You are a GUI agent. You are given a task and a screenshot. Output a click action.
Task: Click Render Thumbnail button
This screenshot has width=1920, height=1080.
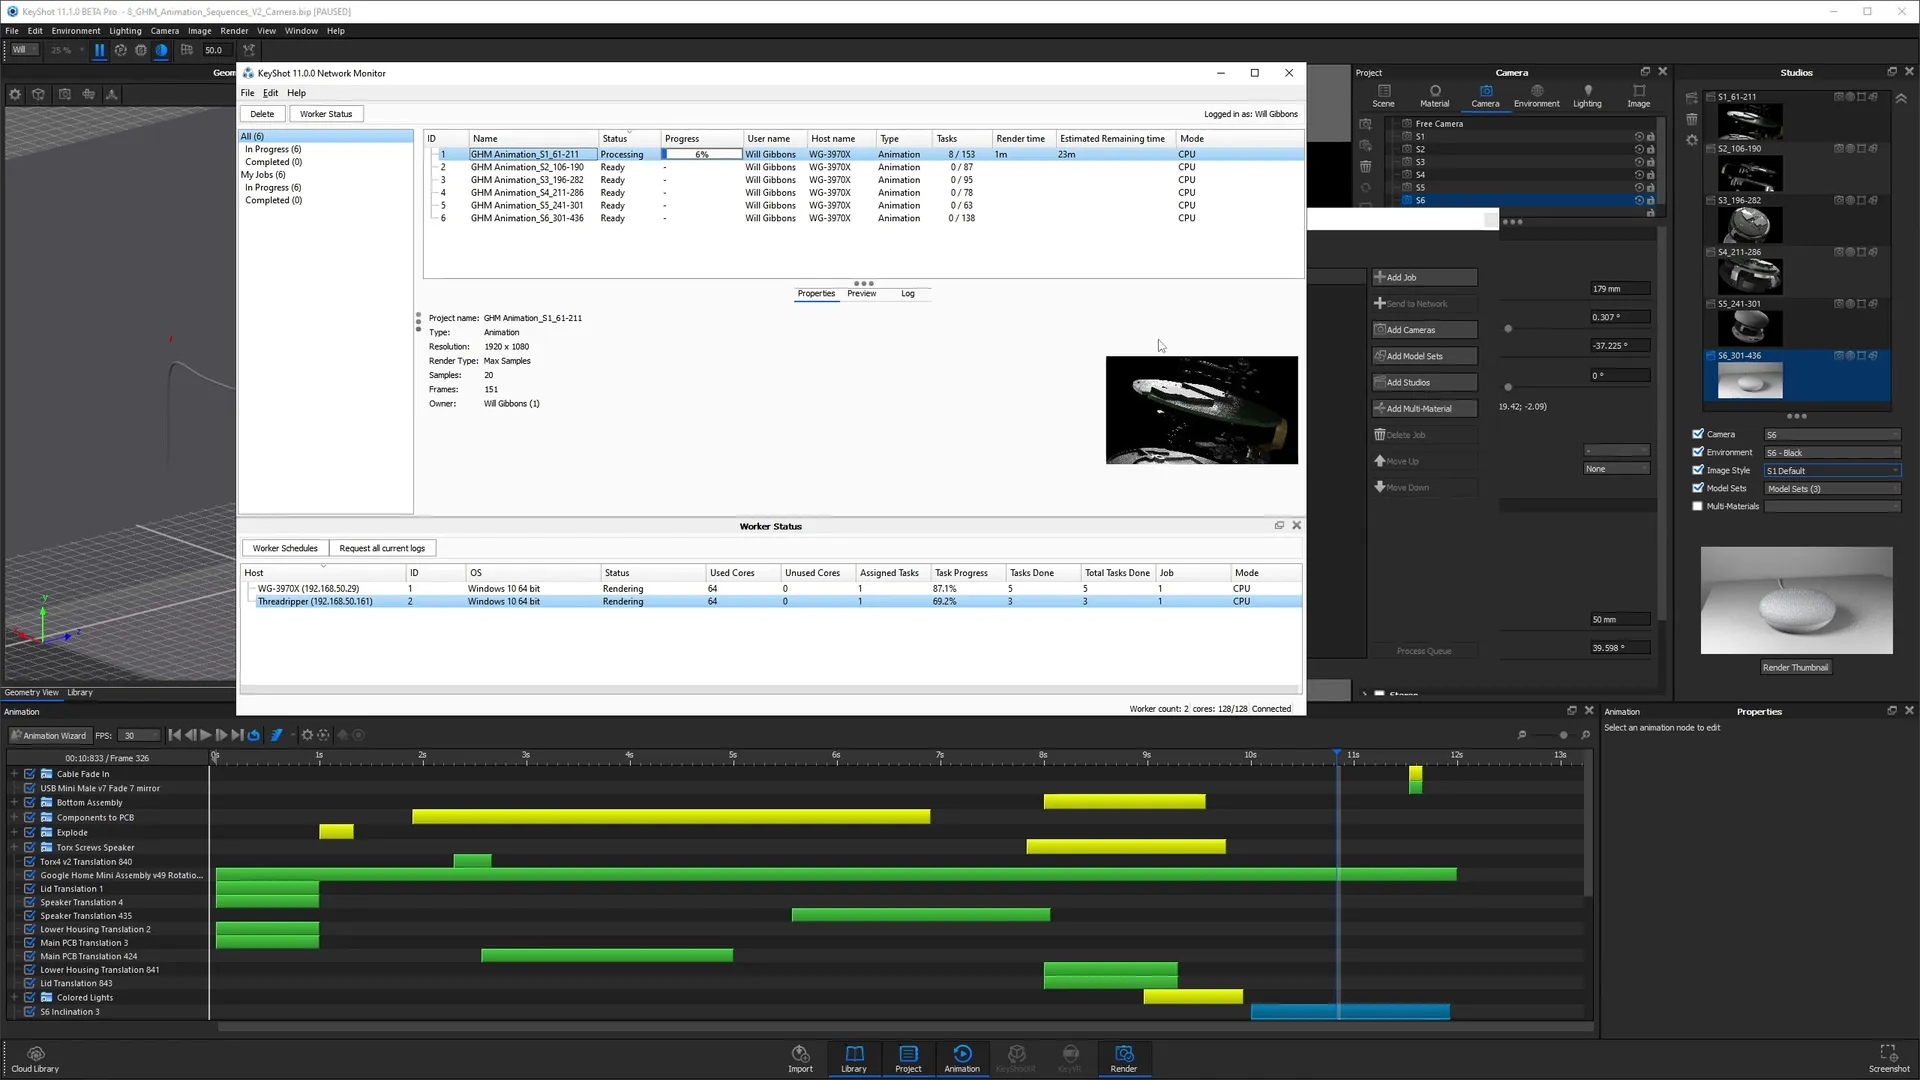click(1795, 667)
